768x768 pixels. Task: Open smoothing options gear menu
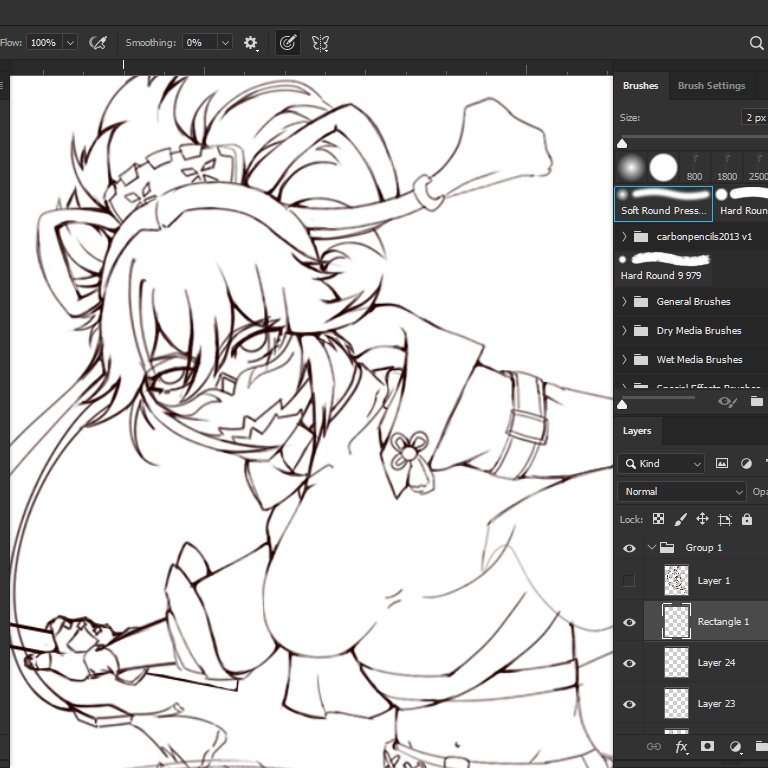(251, 43)
